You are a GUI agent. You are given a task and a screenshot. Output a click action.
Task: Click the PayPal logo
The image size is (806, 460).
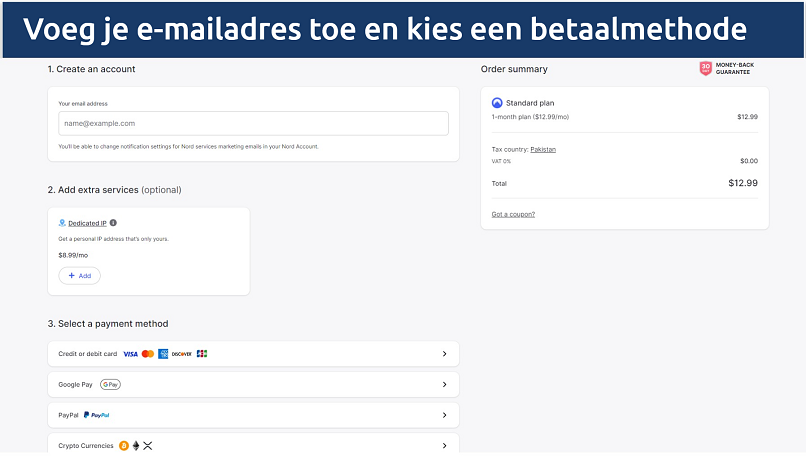pyautogui.click(x=97, y=414)
